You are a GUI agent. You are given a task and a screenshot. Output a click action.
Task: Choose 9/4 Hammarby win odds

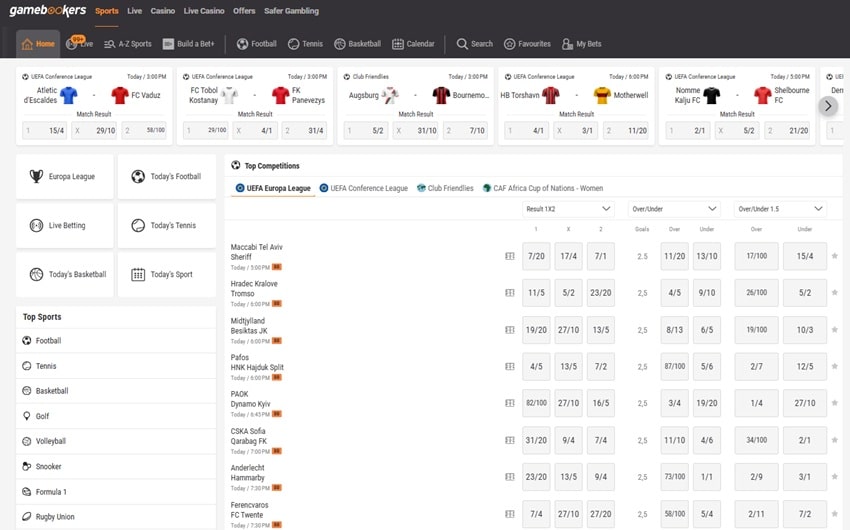click(601, 477)
